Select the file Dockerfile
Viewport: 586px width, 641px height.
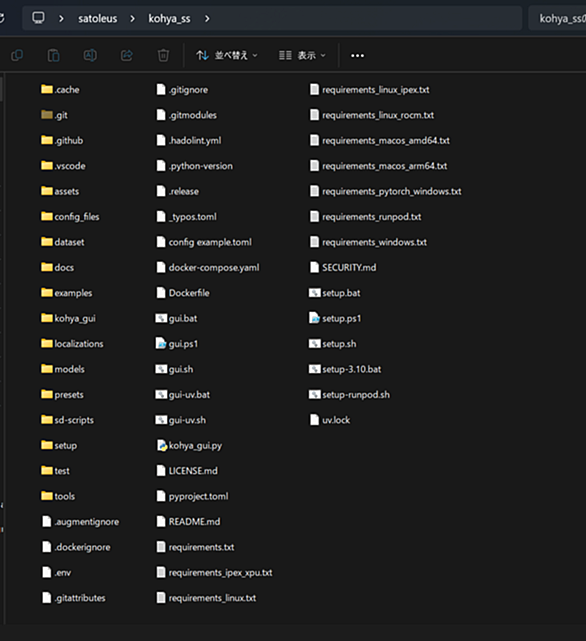tap(183, 293)
